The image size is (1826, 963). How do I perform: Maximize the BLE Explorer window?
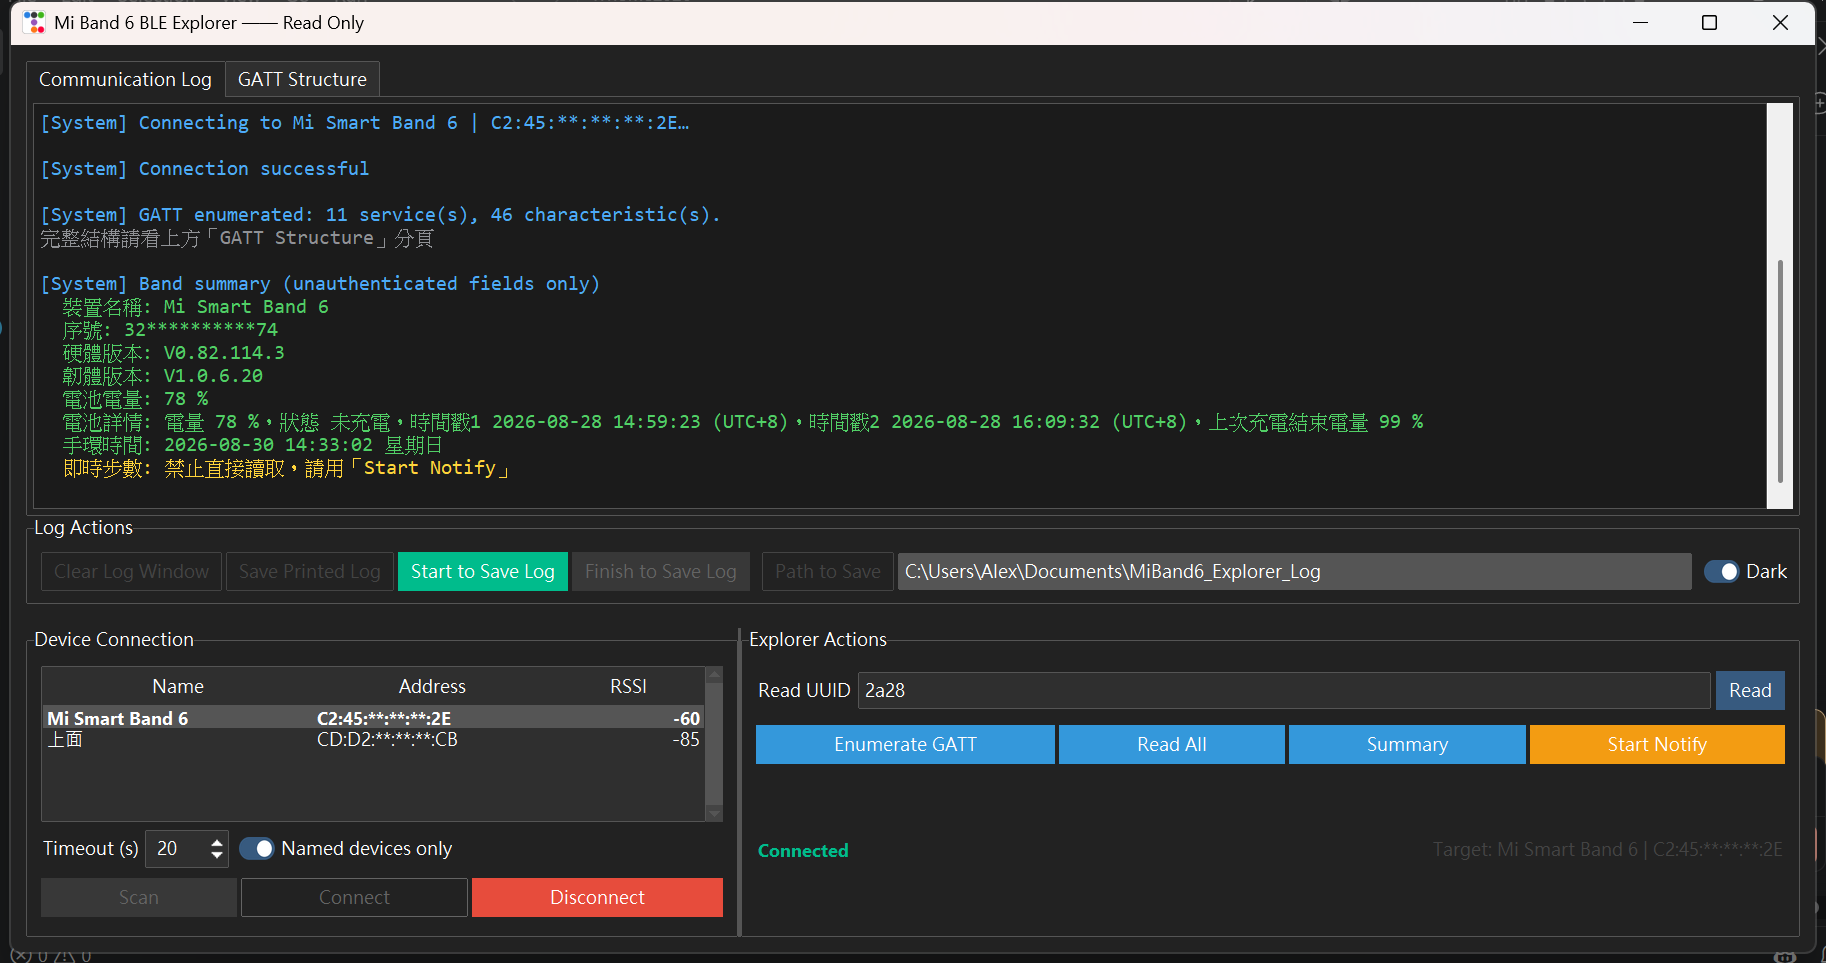1710,22
